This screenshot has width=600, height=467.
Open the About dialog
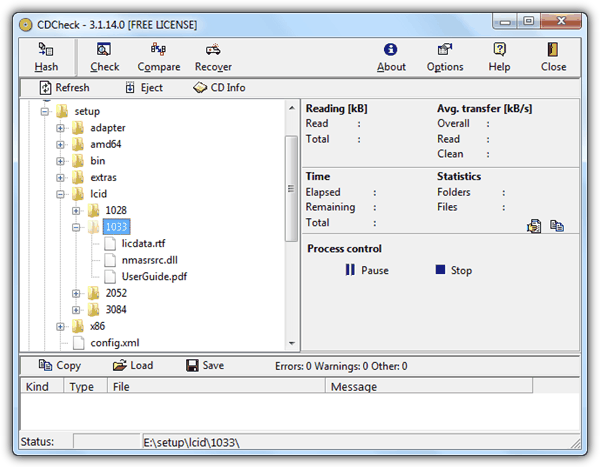point(391,57)
